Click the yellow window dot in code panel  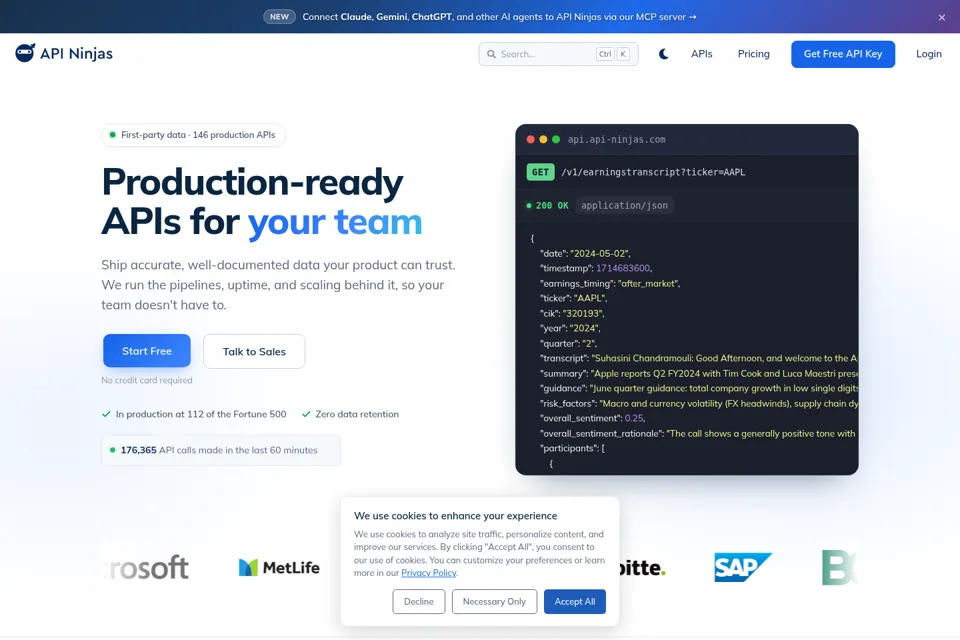tap(543, 140)
